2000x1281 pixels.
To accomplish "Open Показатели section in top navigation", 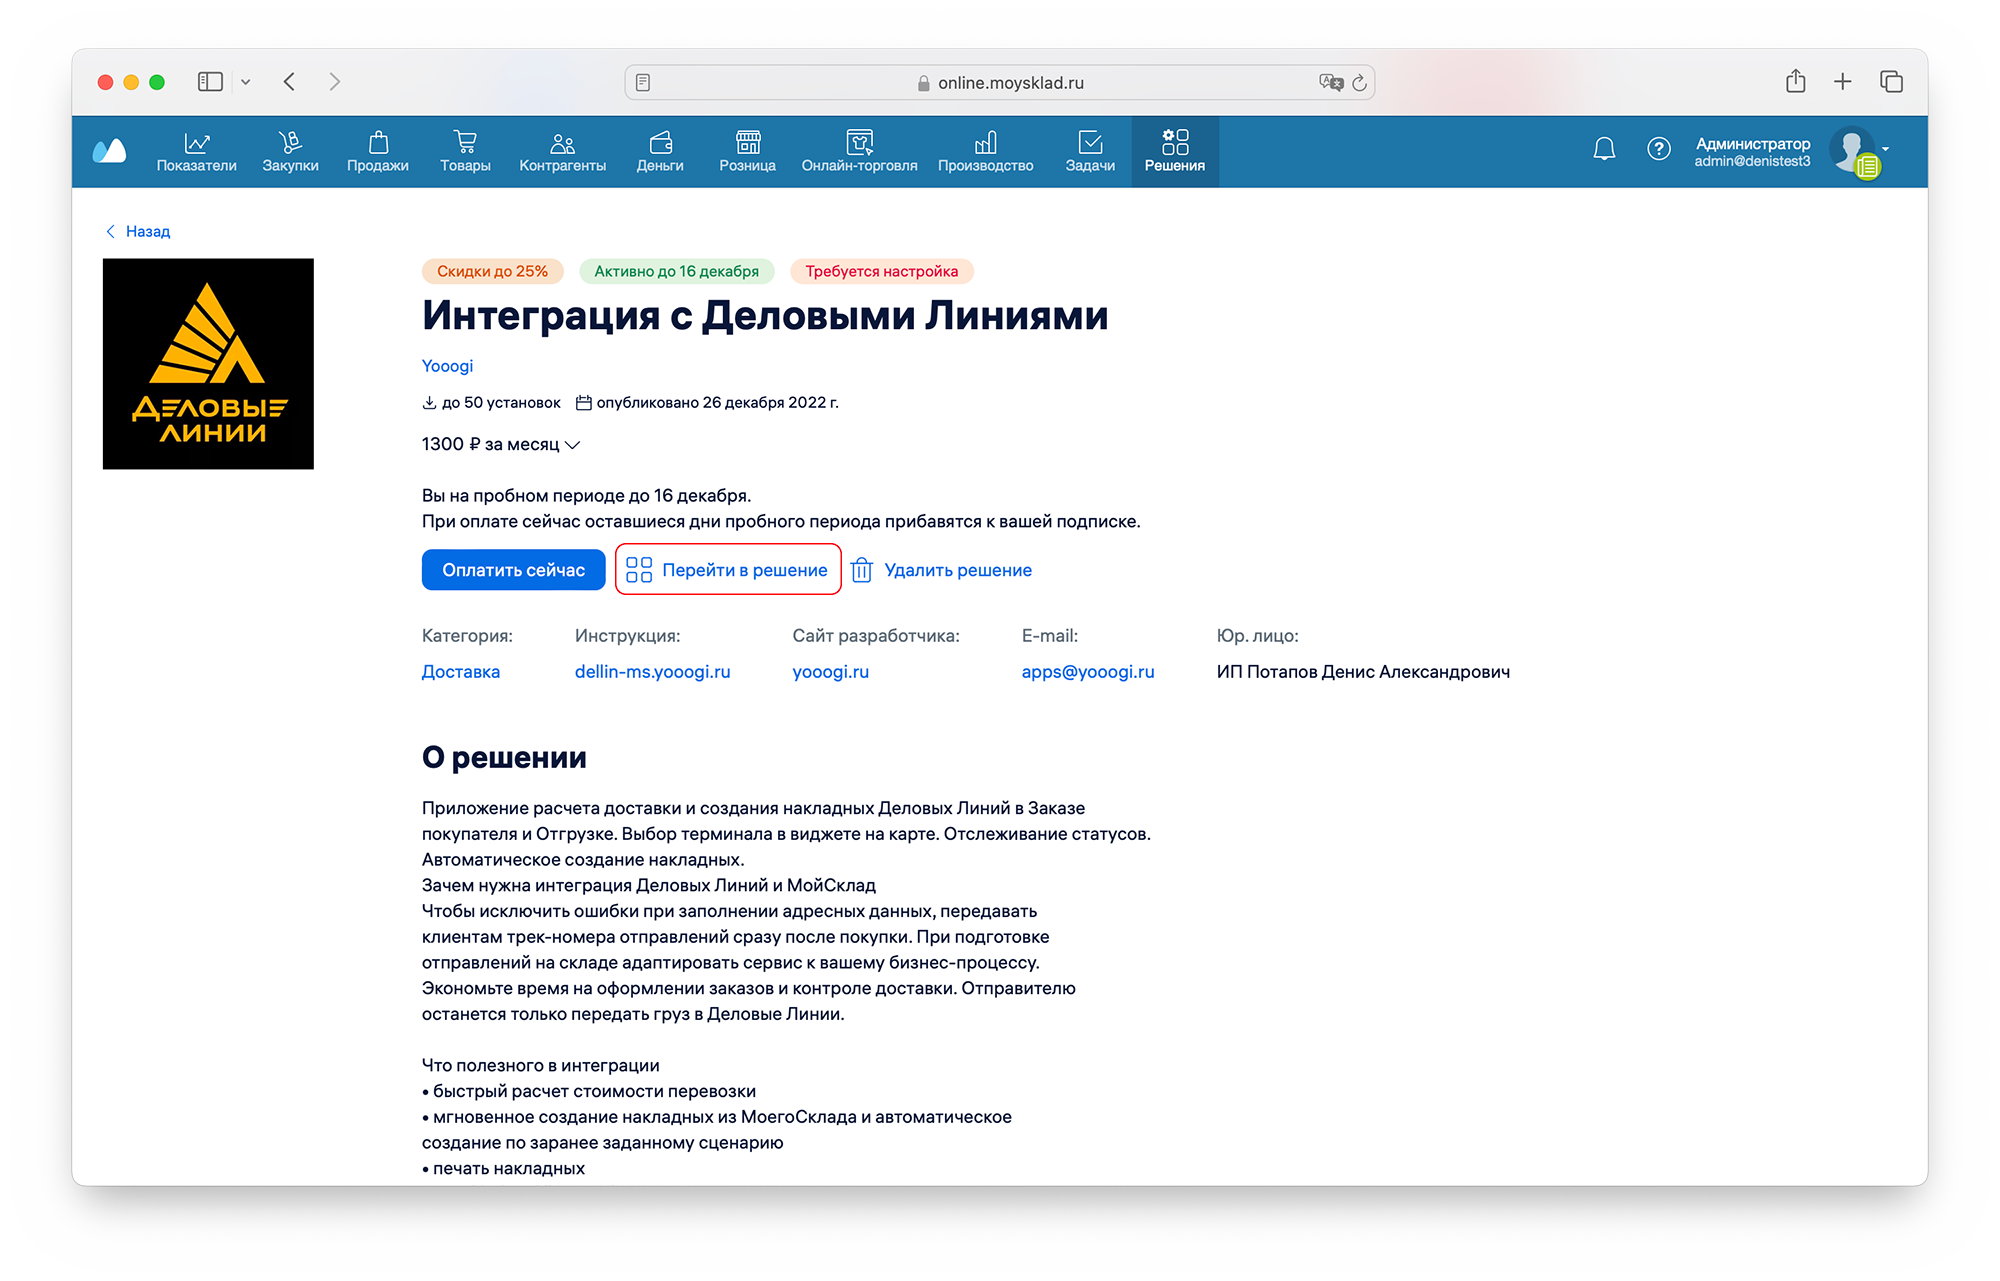I will pos(197,151).
